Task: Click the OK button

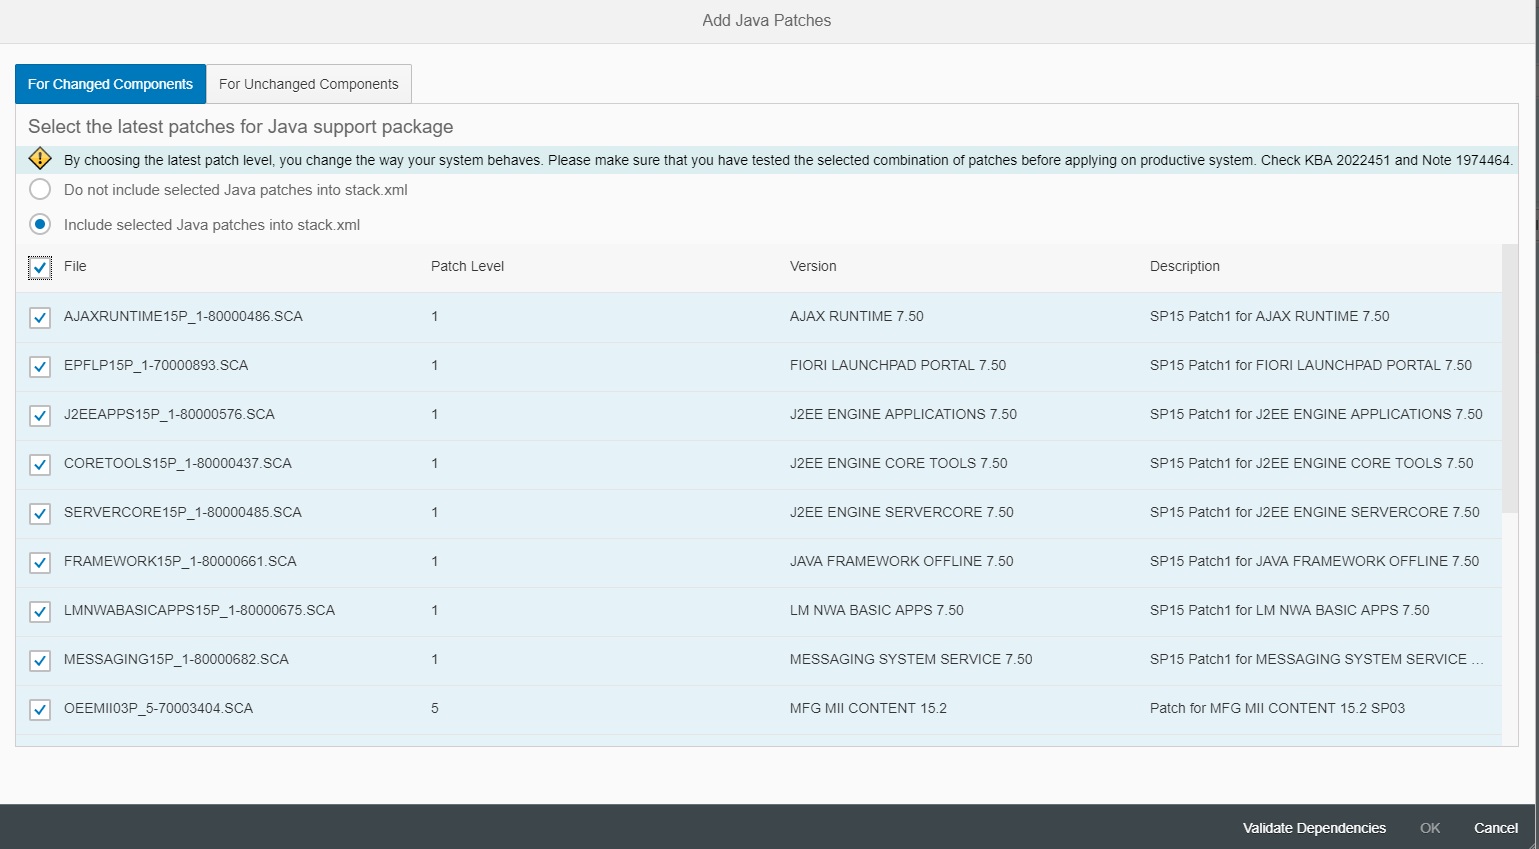Action: coord(1430,828)
